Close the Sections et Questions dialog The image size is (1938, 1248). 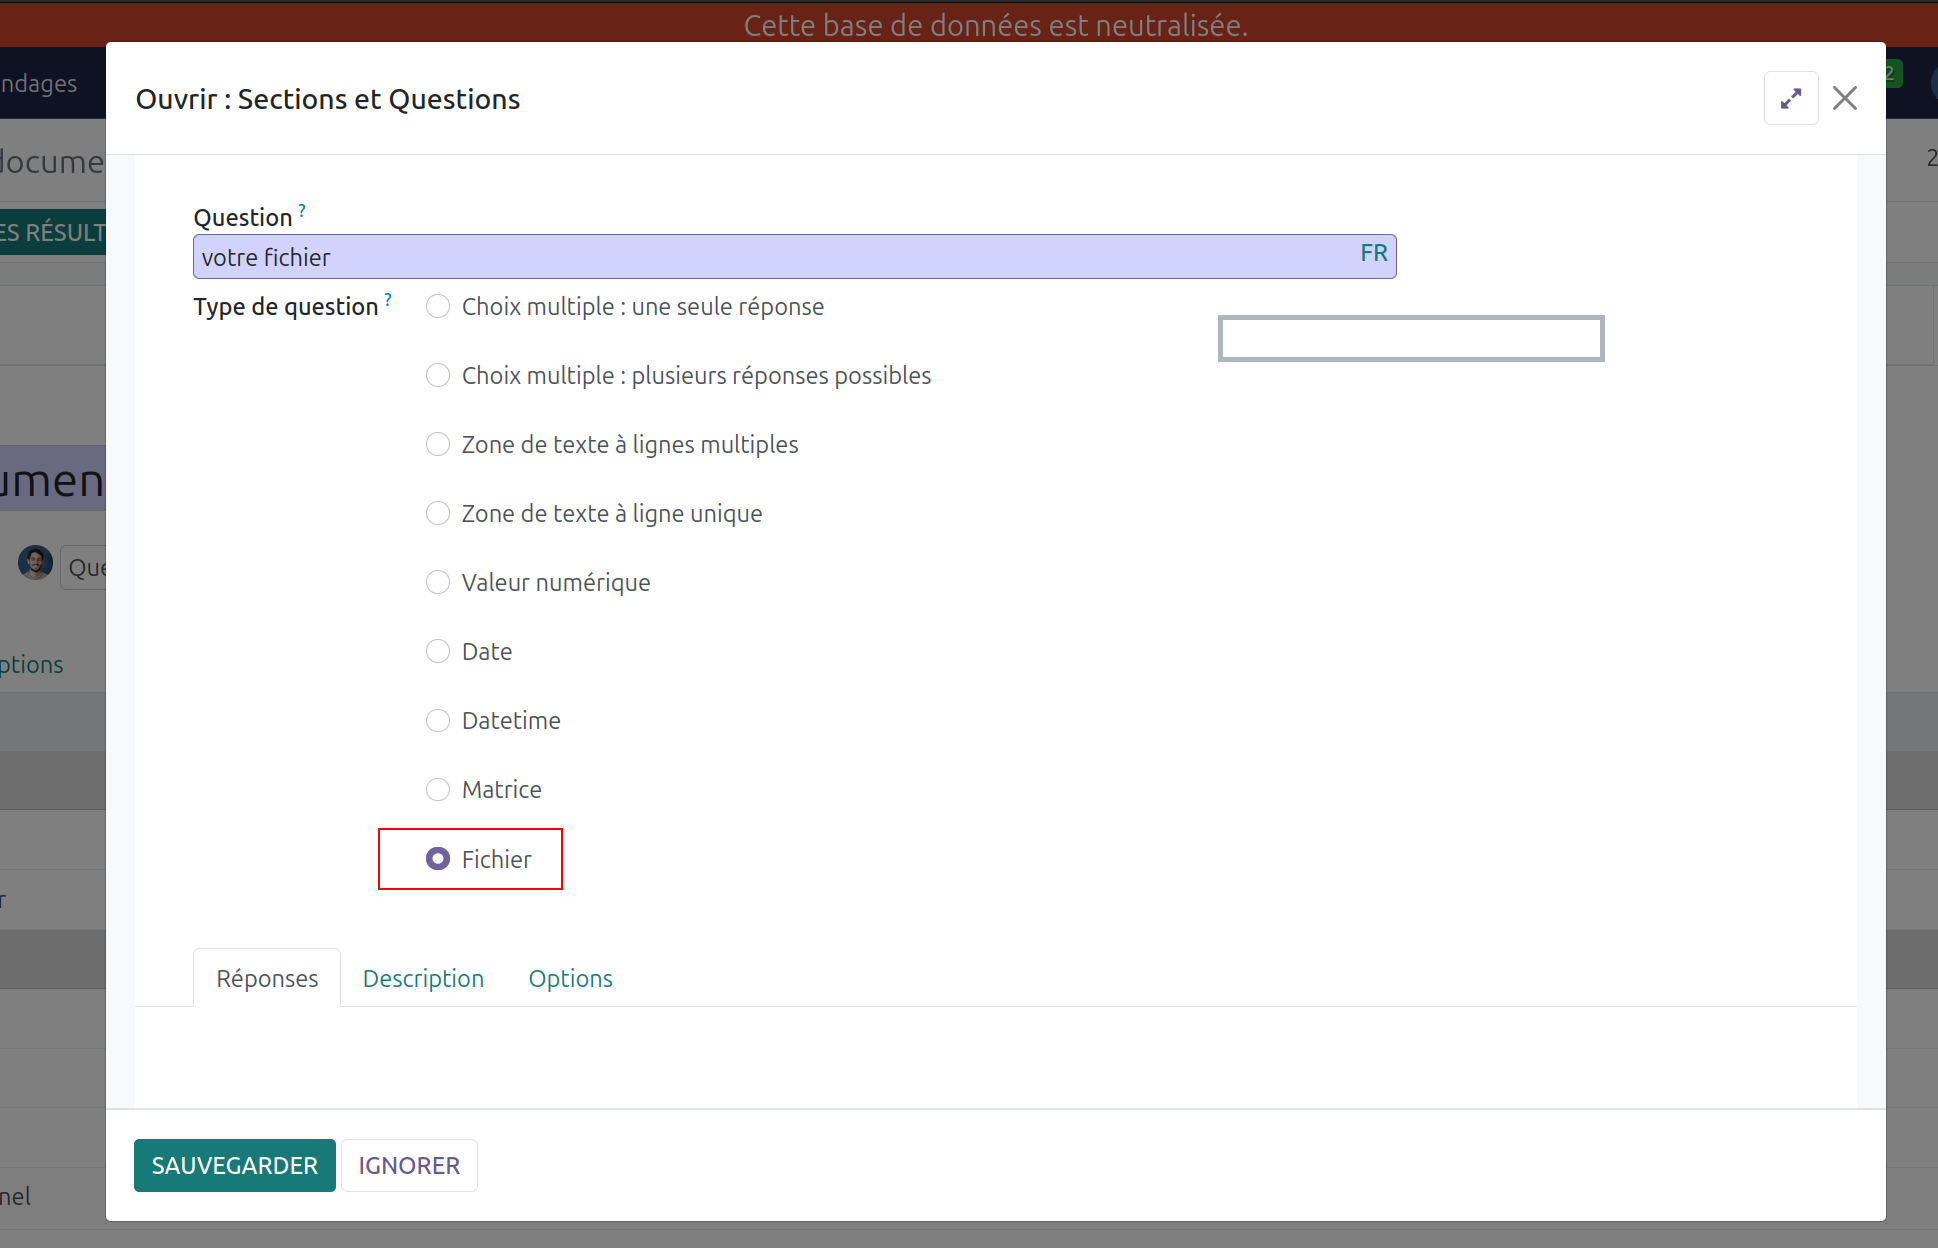(x=1844, y=98)
